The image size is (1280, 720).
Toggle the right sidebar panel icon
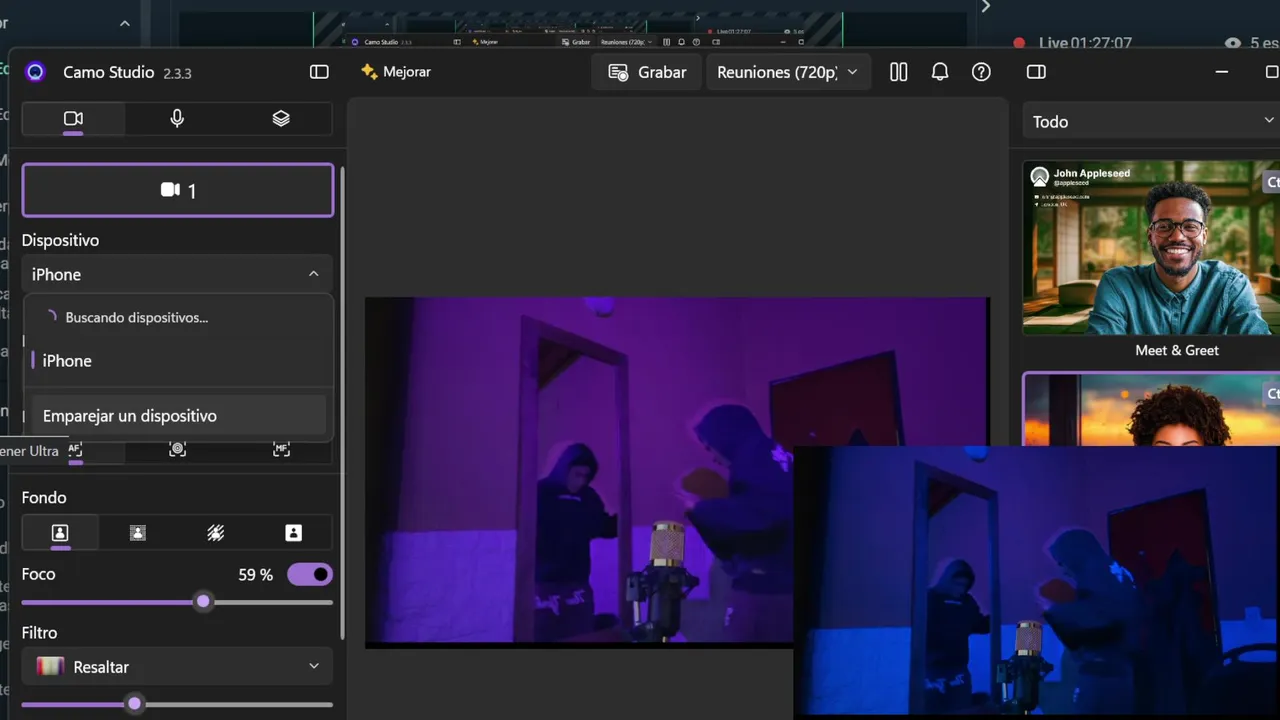click(x=1036, y=72)
